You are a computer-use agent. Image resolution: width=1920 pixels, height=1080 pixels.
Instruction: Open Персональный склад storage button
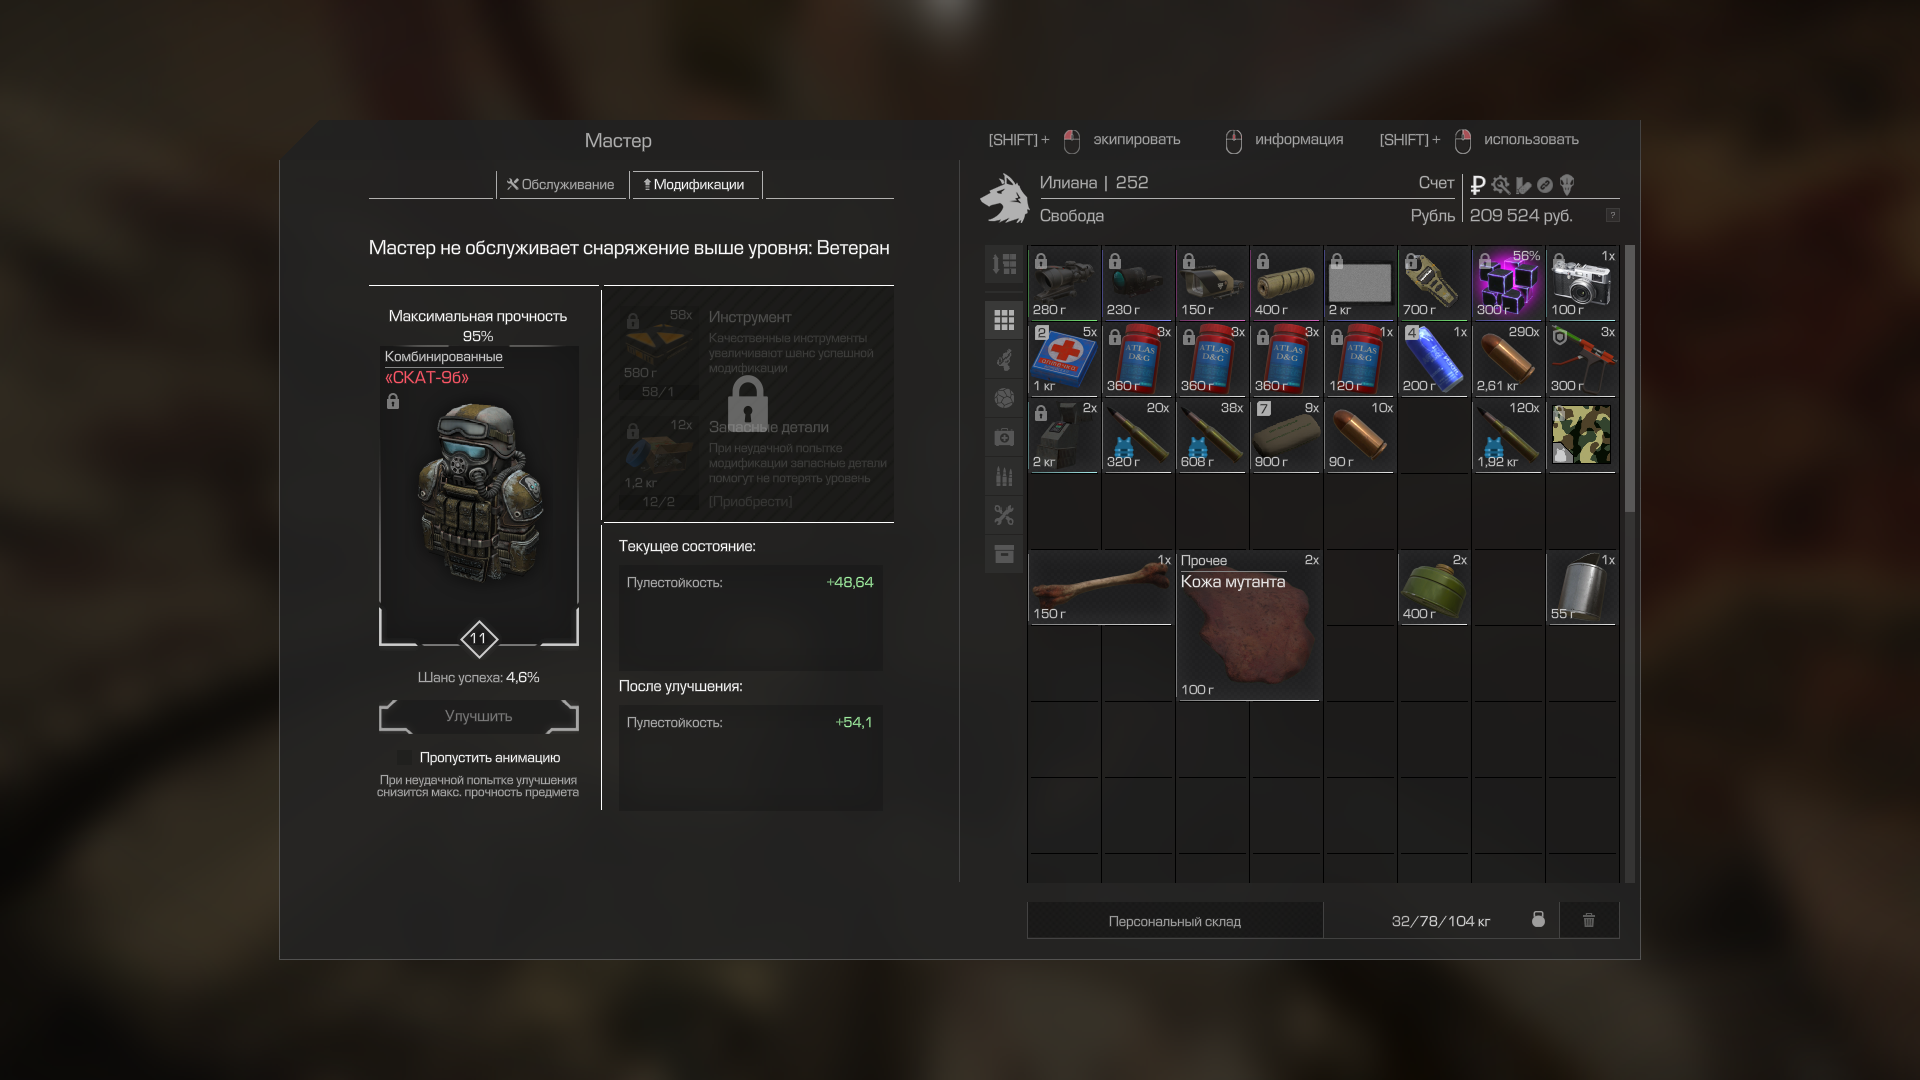click(x=1175, y=921)
